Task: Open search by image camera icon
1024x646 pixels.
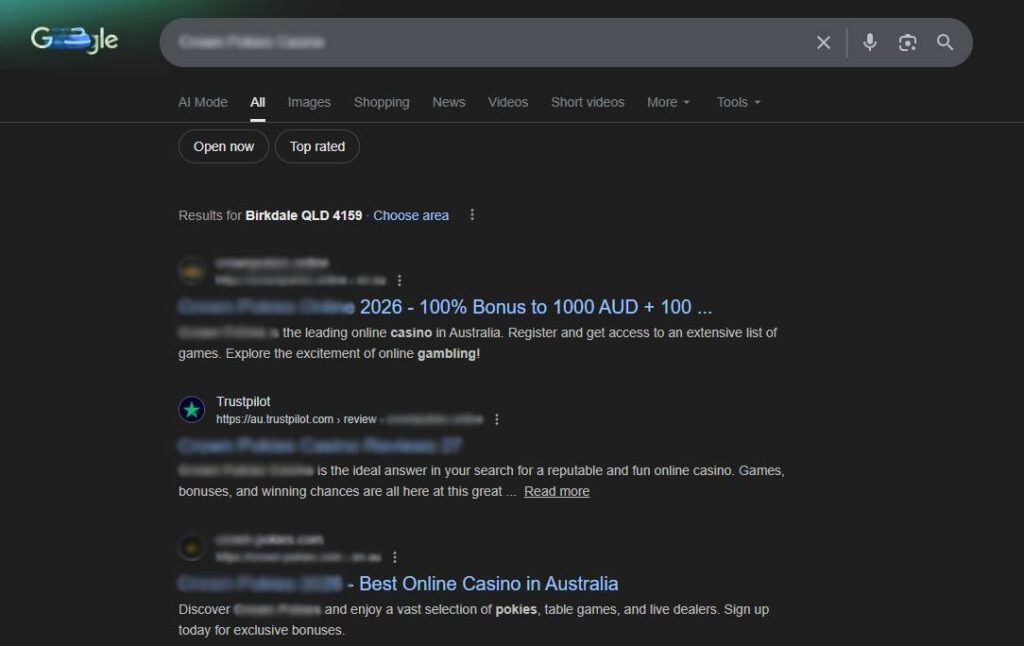Action: point(907,42)
